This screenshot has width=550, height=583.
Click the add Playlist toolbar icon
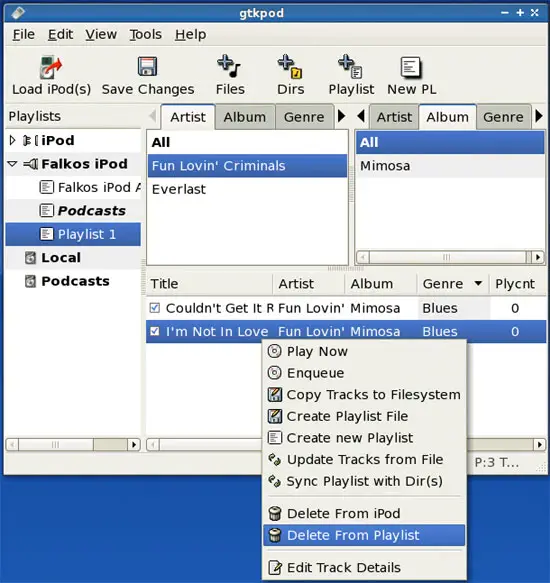pos(350,67)
